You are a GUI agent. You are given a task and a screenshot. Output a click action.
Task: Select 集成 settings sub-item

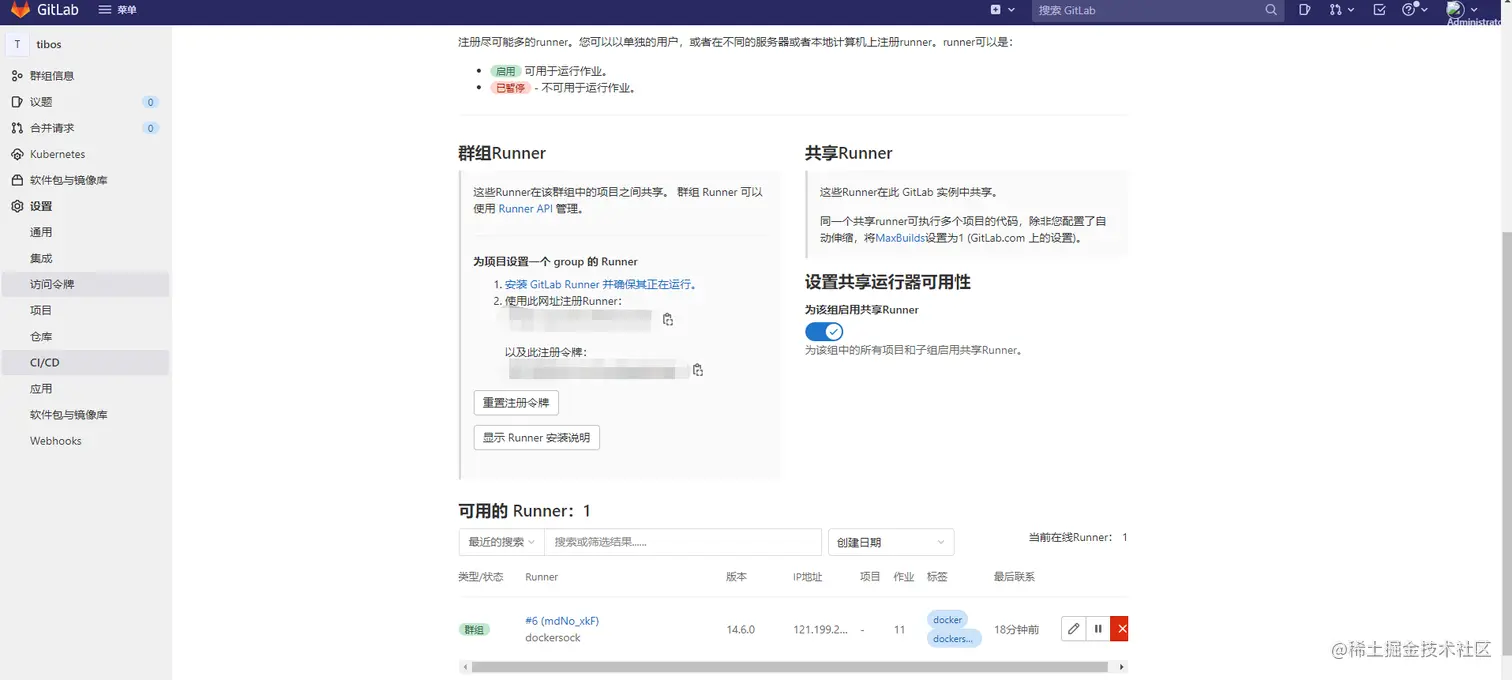coord(41,258)
